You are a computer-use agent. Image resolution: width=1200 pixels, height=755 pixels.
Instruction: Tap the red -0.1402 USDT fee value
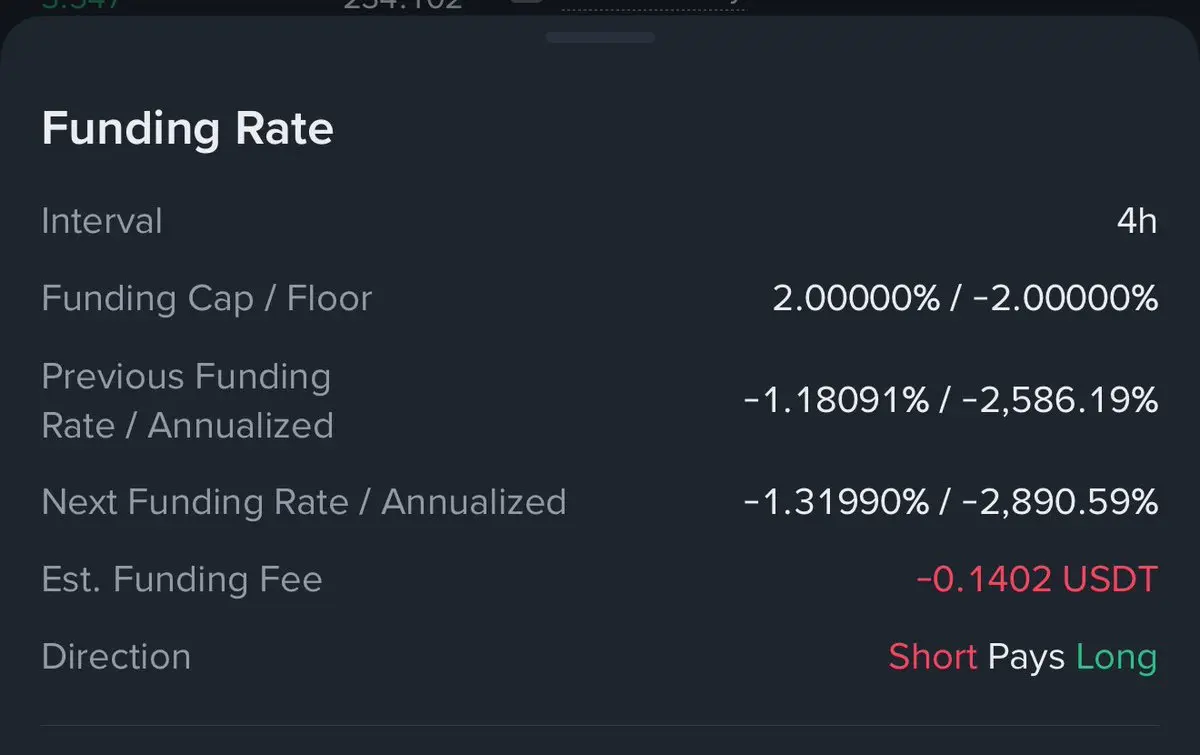[x=1036, y=579]
